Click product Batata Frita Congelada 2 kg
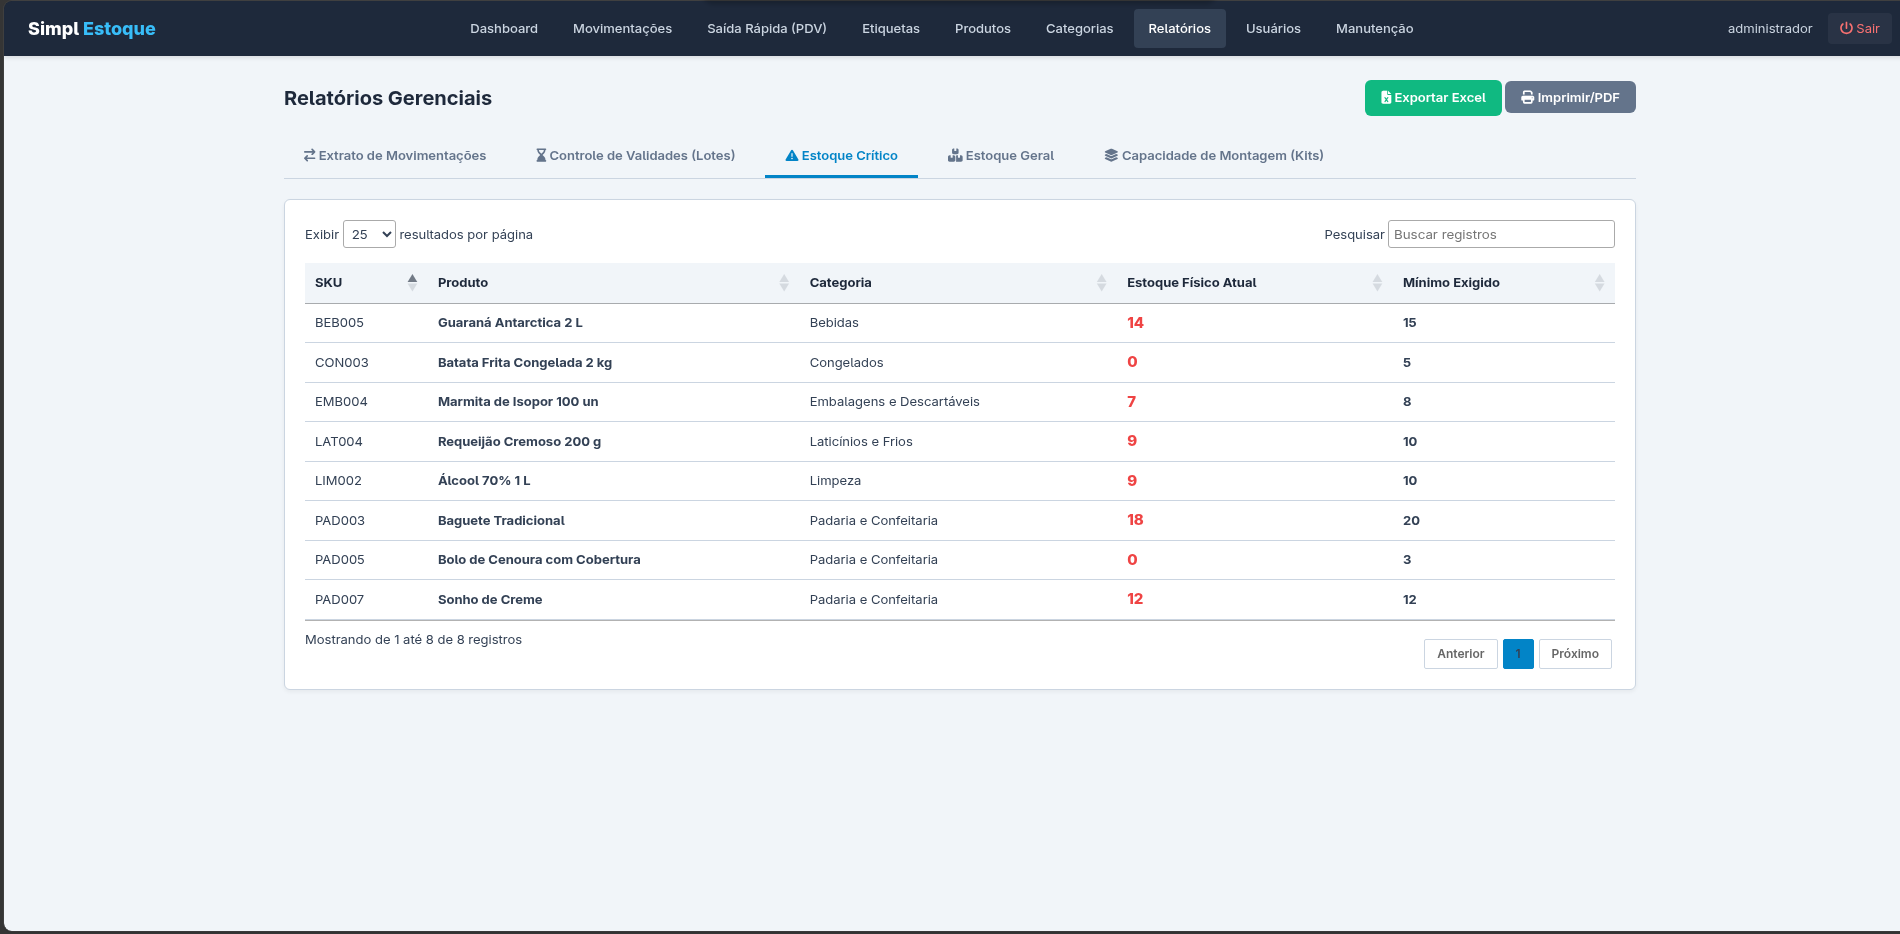 click(x=525, y=363)
